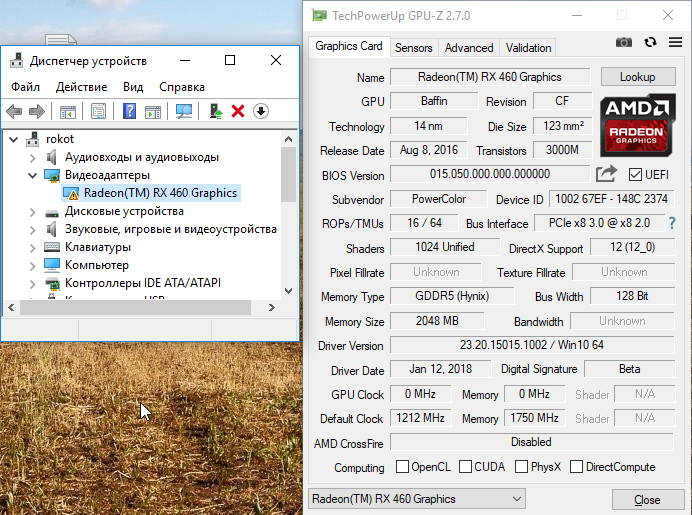Viewport: 692px width, 515px height.
Task: Switch to the Advanced tab
Action: 469,48
